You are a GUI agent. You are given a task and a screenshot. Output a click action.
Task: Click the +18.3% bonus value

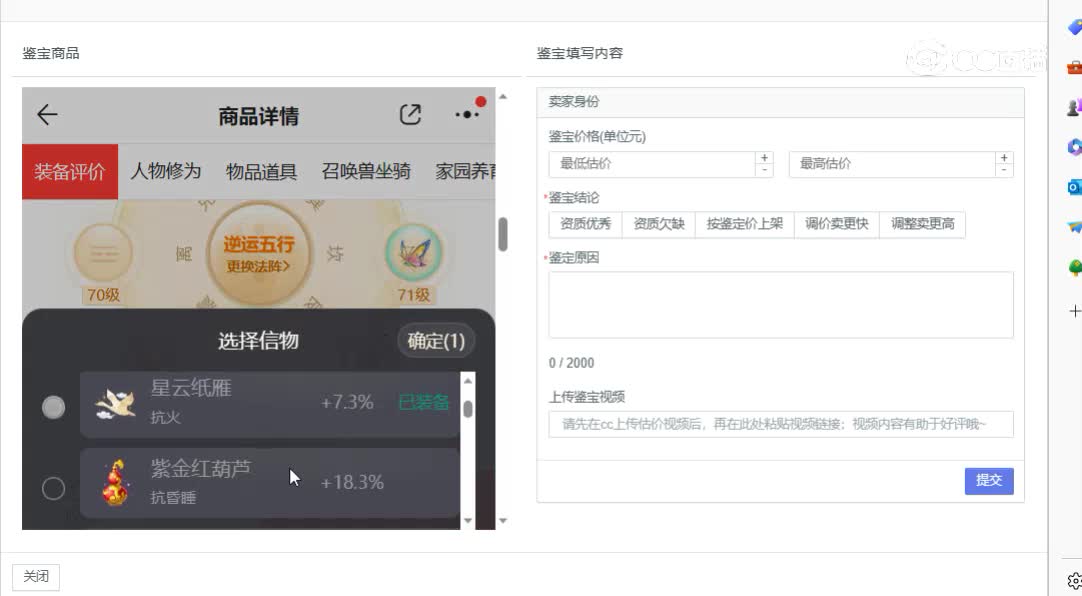352,482
